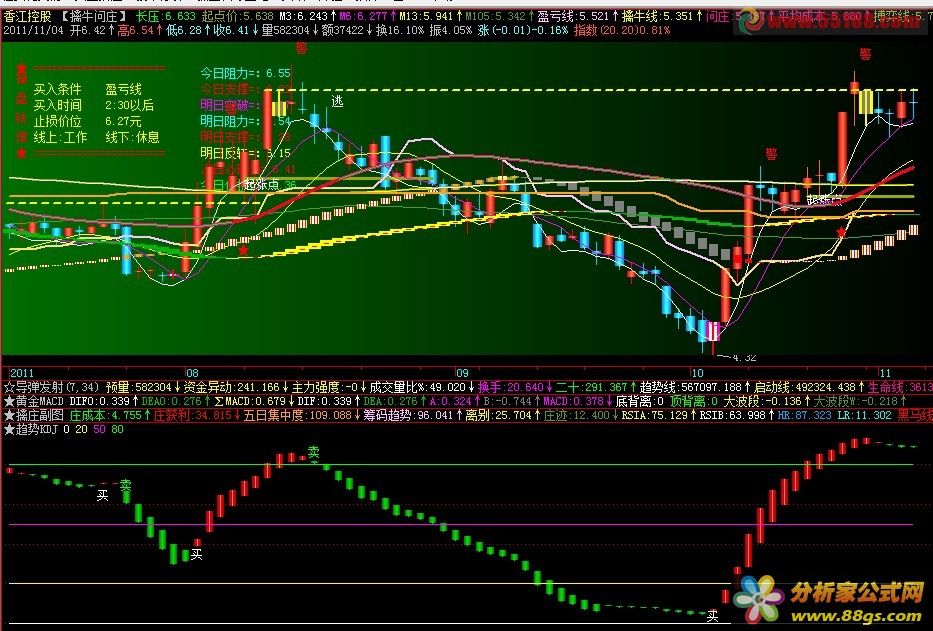Viewport: 933px width, 631px height.
Task: Click the 筹码趋势:96.041 value
Action: pos(408,415)
